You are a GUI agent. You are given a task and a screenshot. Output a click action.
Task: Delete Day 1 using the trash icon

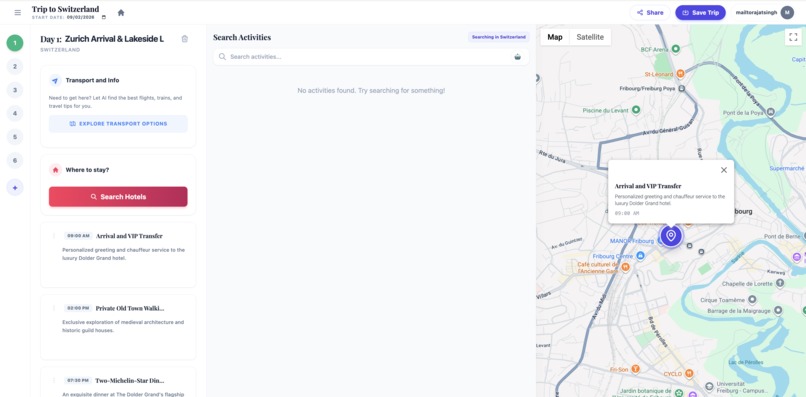185,39
